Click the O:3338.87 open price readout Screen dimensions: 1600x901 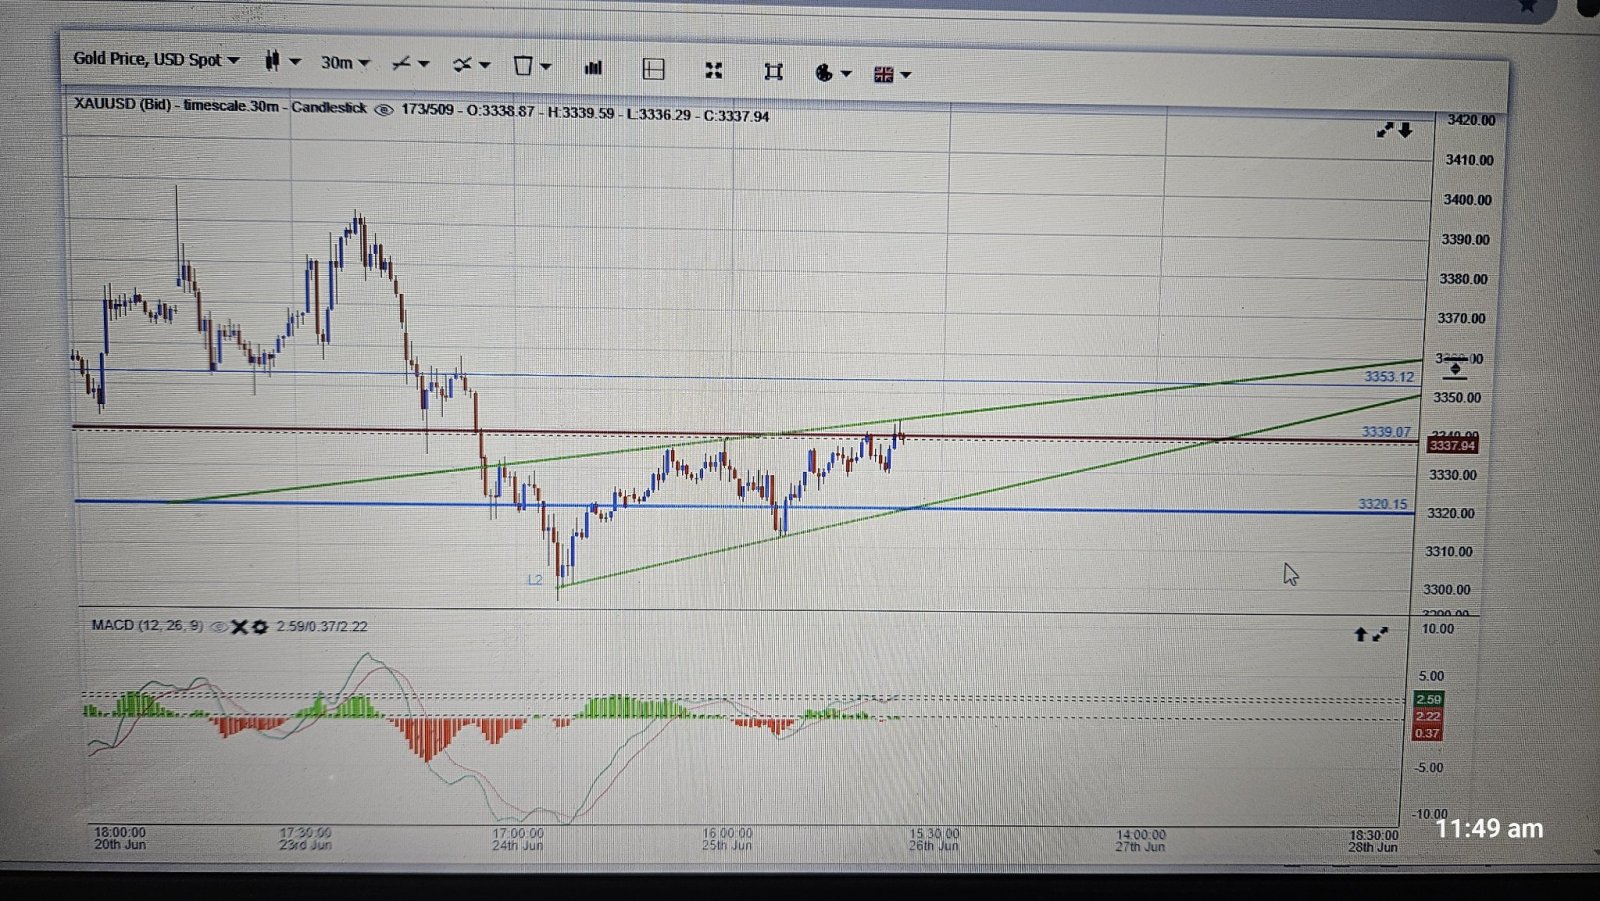pos(500,111)
